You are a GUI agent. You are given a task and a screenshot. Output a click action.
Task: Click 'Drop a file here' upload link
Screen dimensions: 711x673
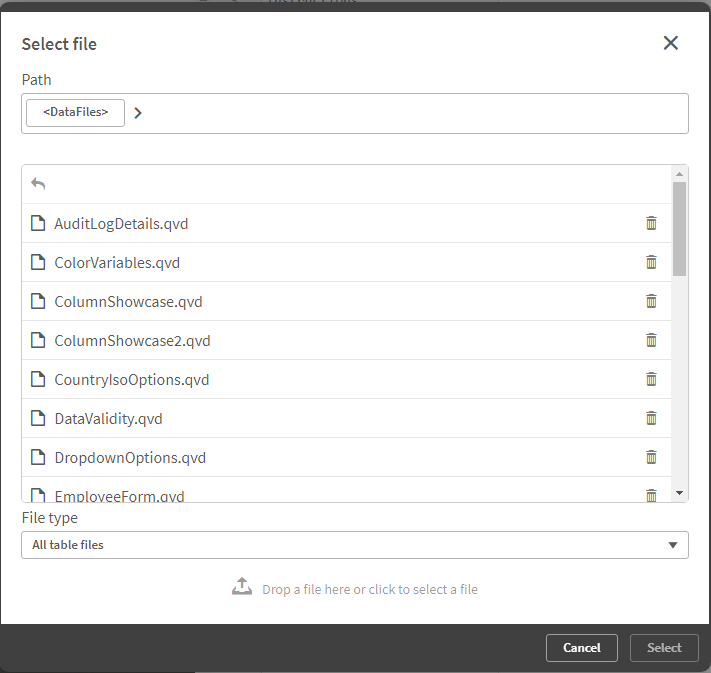coord(370,590)
